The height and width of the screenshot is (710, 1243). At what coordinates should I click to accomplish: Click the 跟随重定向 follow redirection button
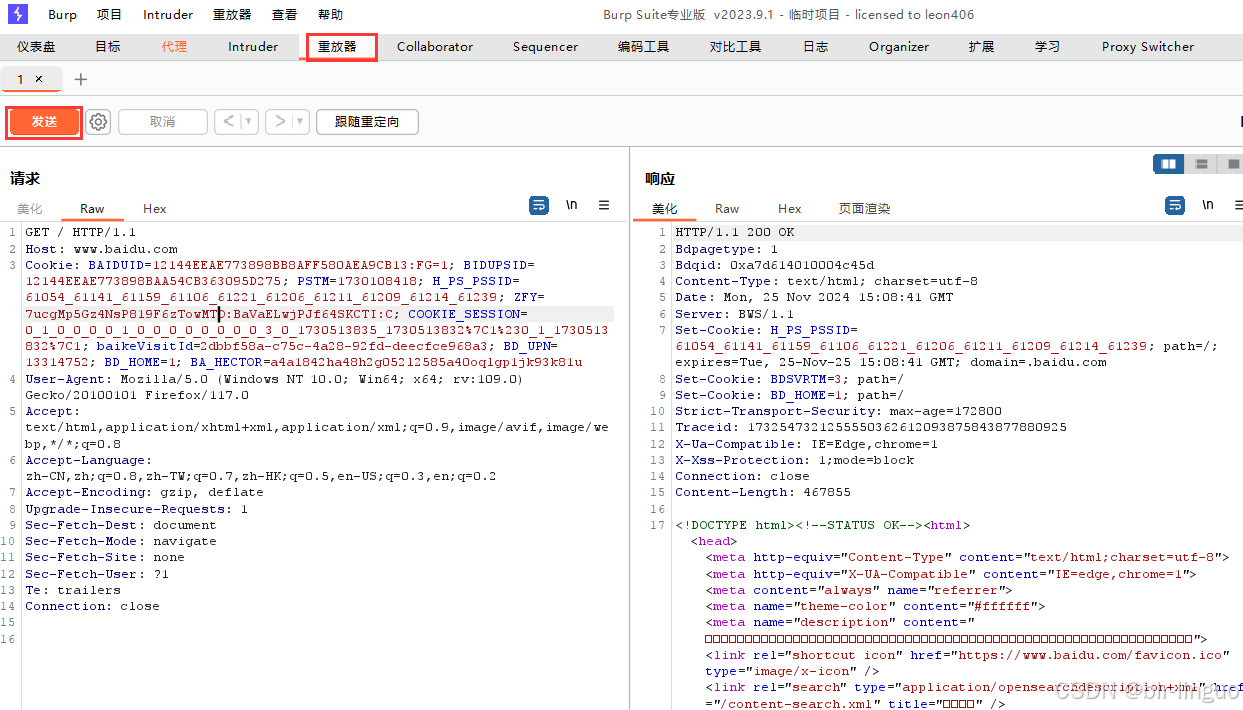[x=367, y=122]
